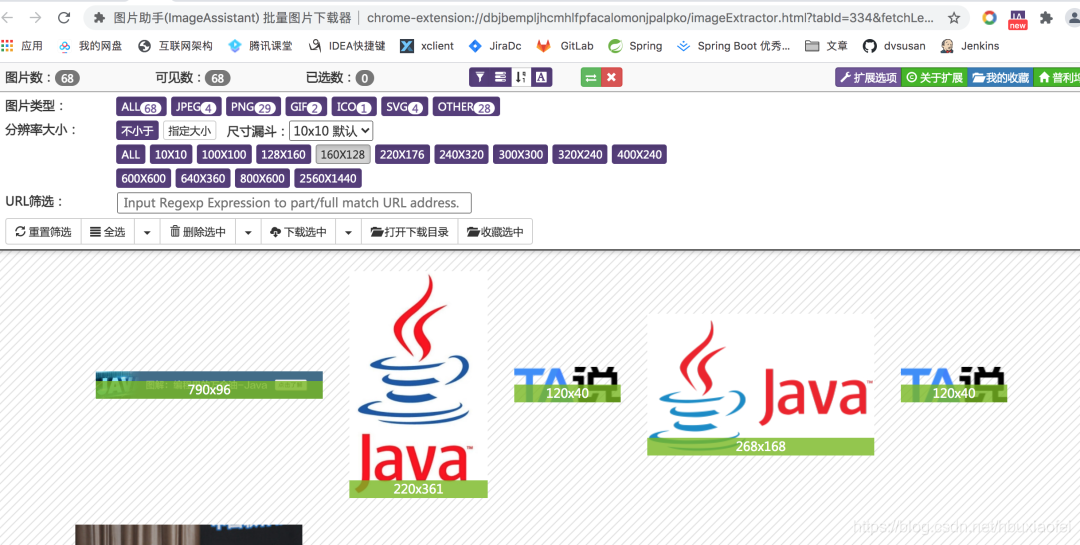1080x545 pixels.
Task: Filter image type by ALL 68
Action: (x=141, y=107)
